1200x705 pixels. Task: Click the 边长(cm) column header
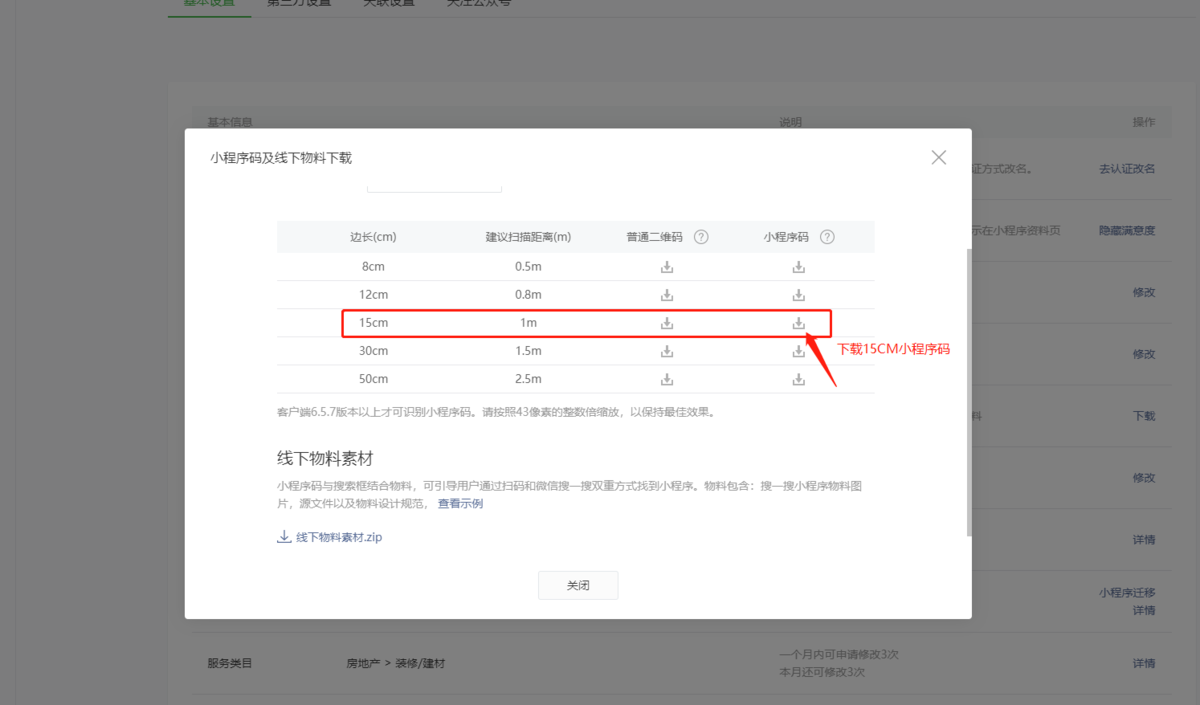(373, 237)
